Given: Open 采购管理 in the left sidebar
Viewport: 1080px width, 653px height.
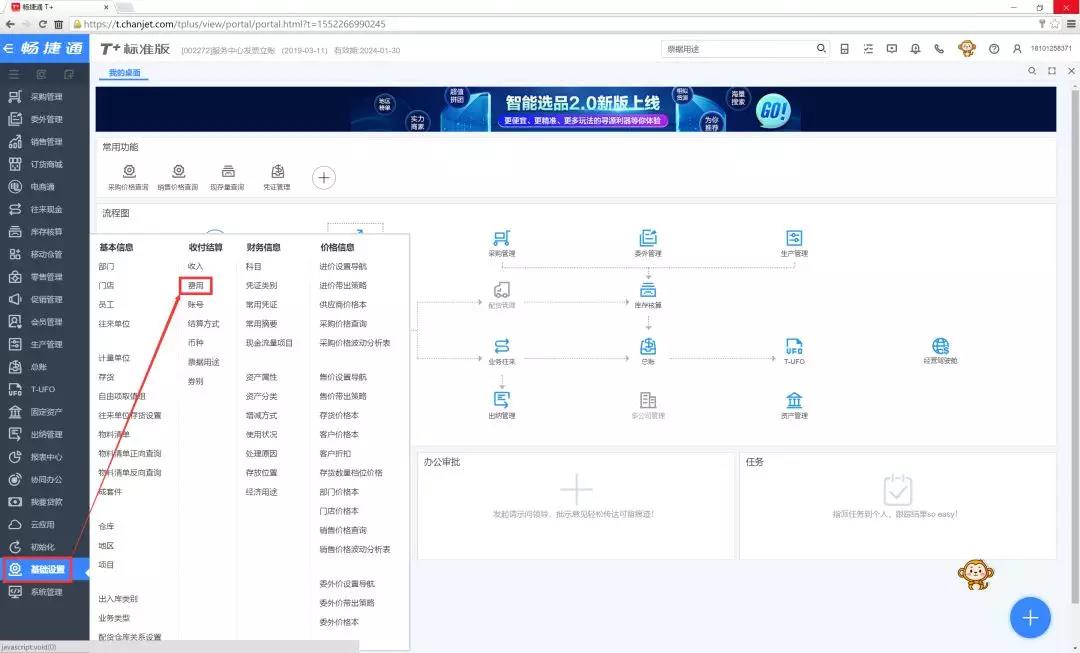Looking at the screenshot, I should point(45,97).
